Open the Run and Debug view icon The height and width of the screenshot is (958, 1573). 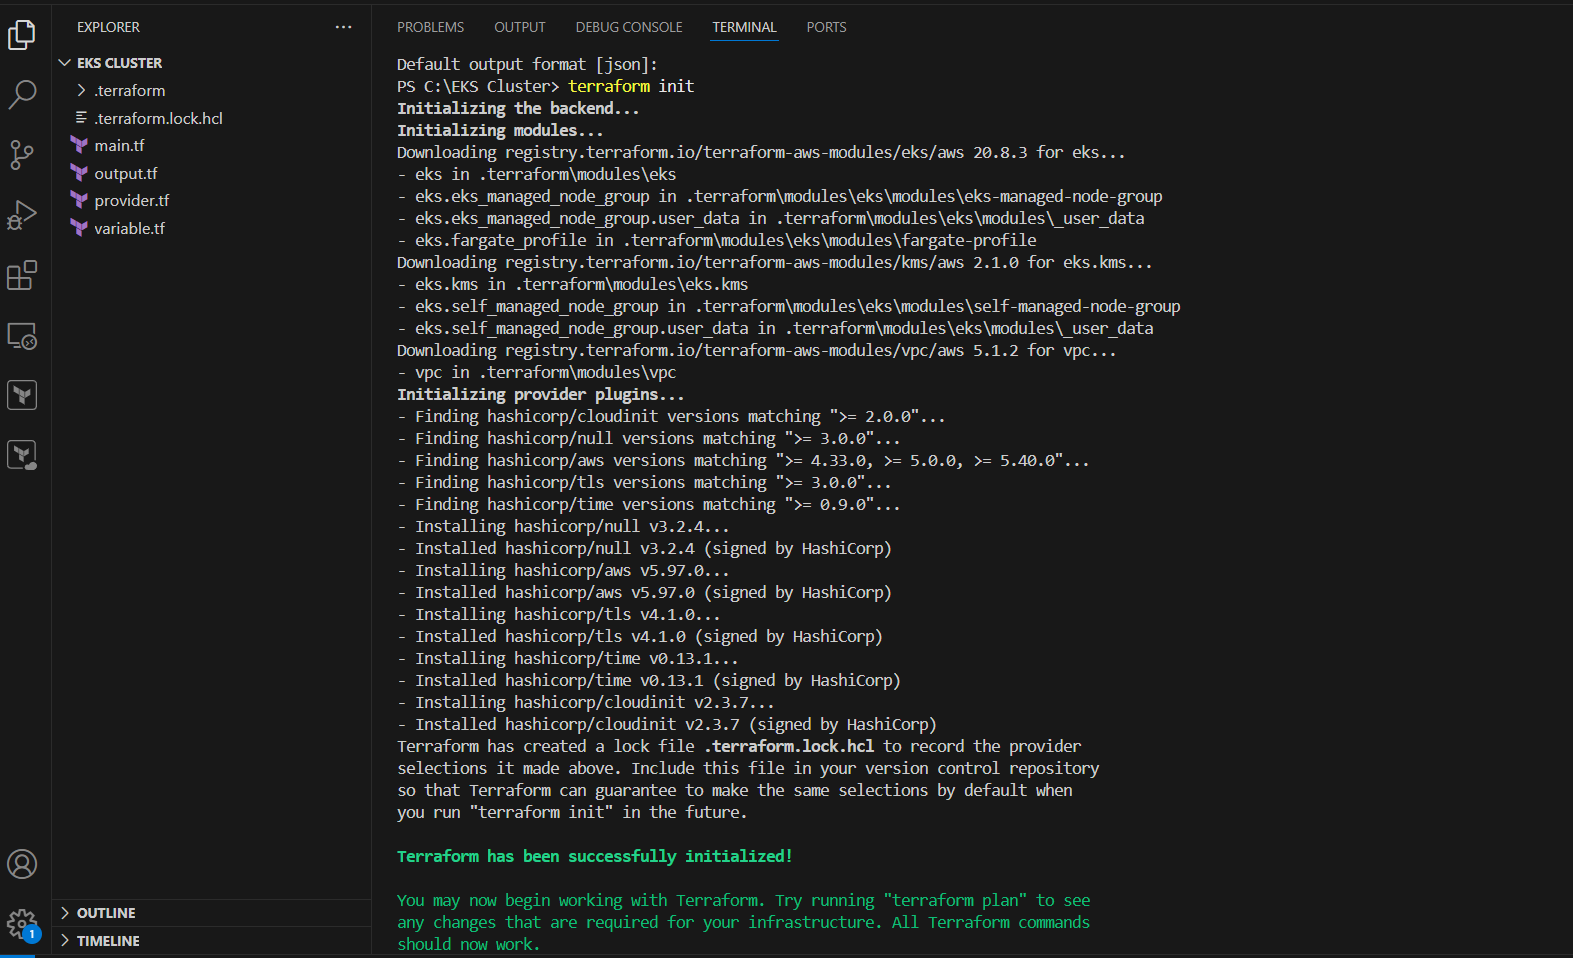pos(22,215)
